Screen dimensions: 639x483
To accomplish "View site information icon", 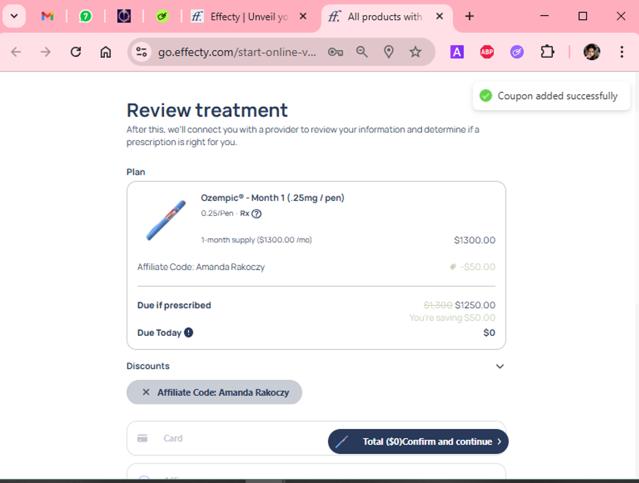I will point(141,52).
